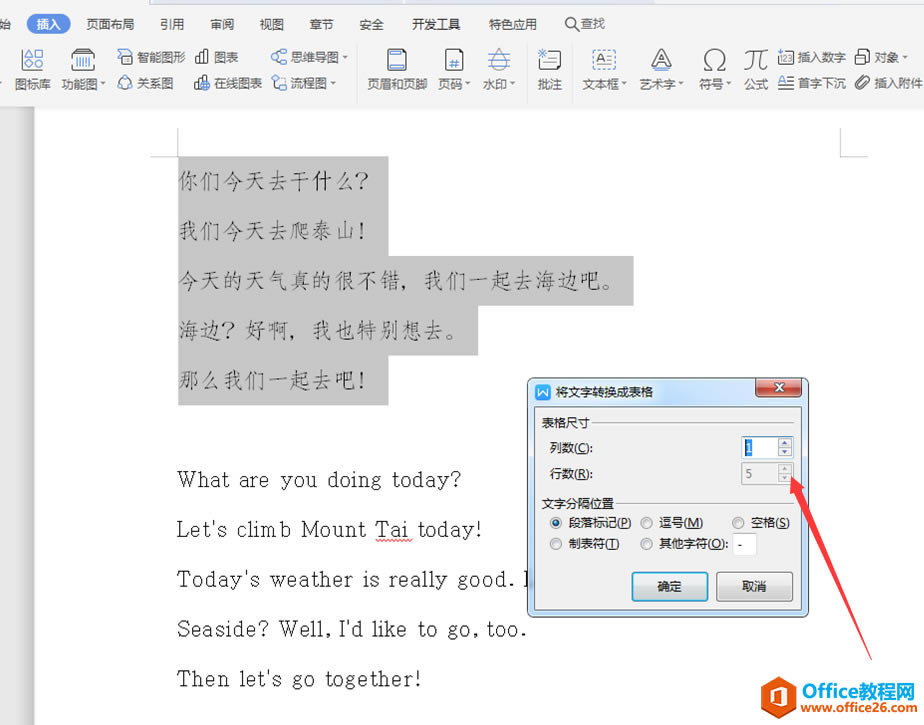
Task: Click the 艺术字 word art icon
Action: pos(661,61)
